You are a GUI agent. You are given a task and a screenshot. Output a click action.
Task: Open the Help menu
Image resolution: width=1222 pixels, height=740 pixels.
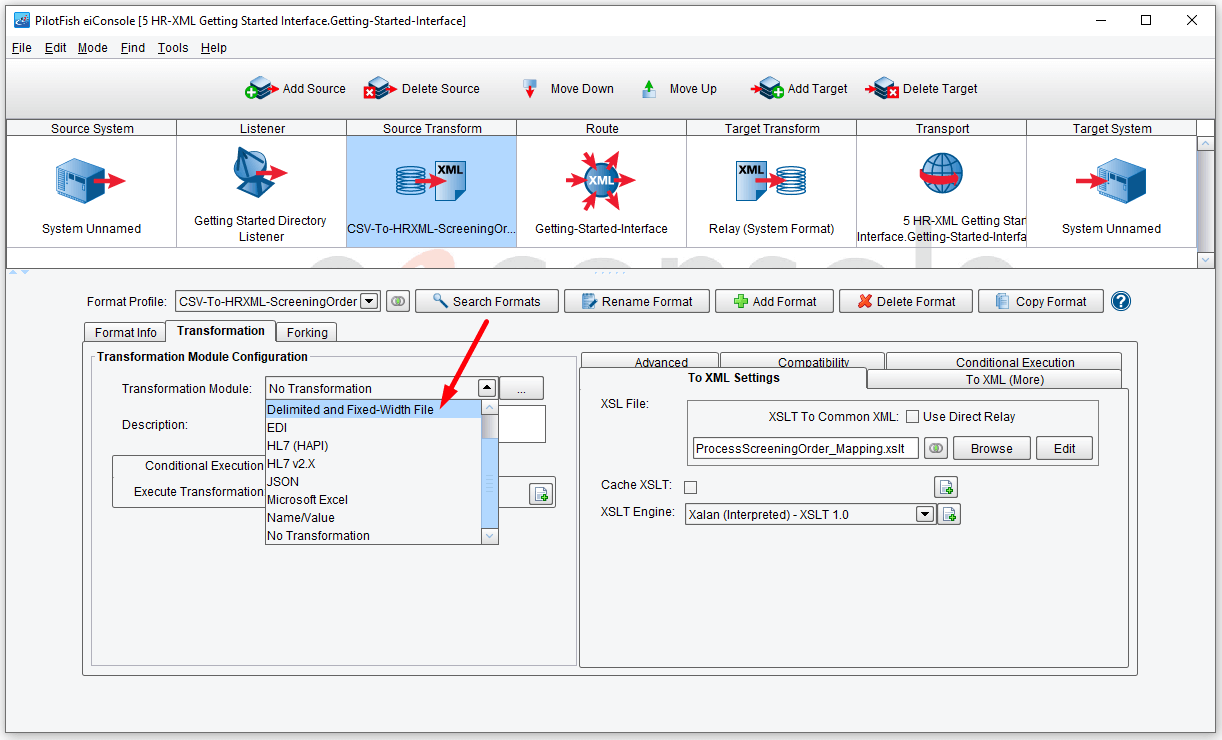[x=213, y=47]
